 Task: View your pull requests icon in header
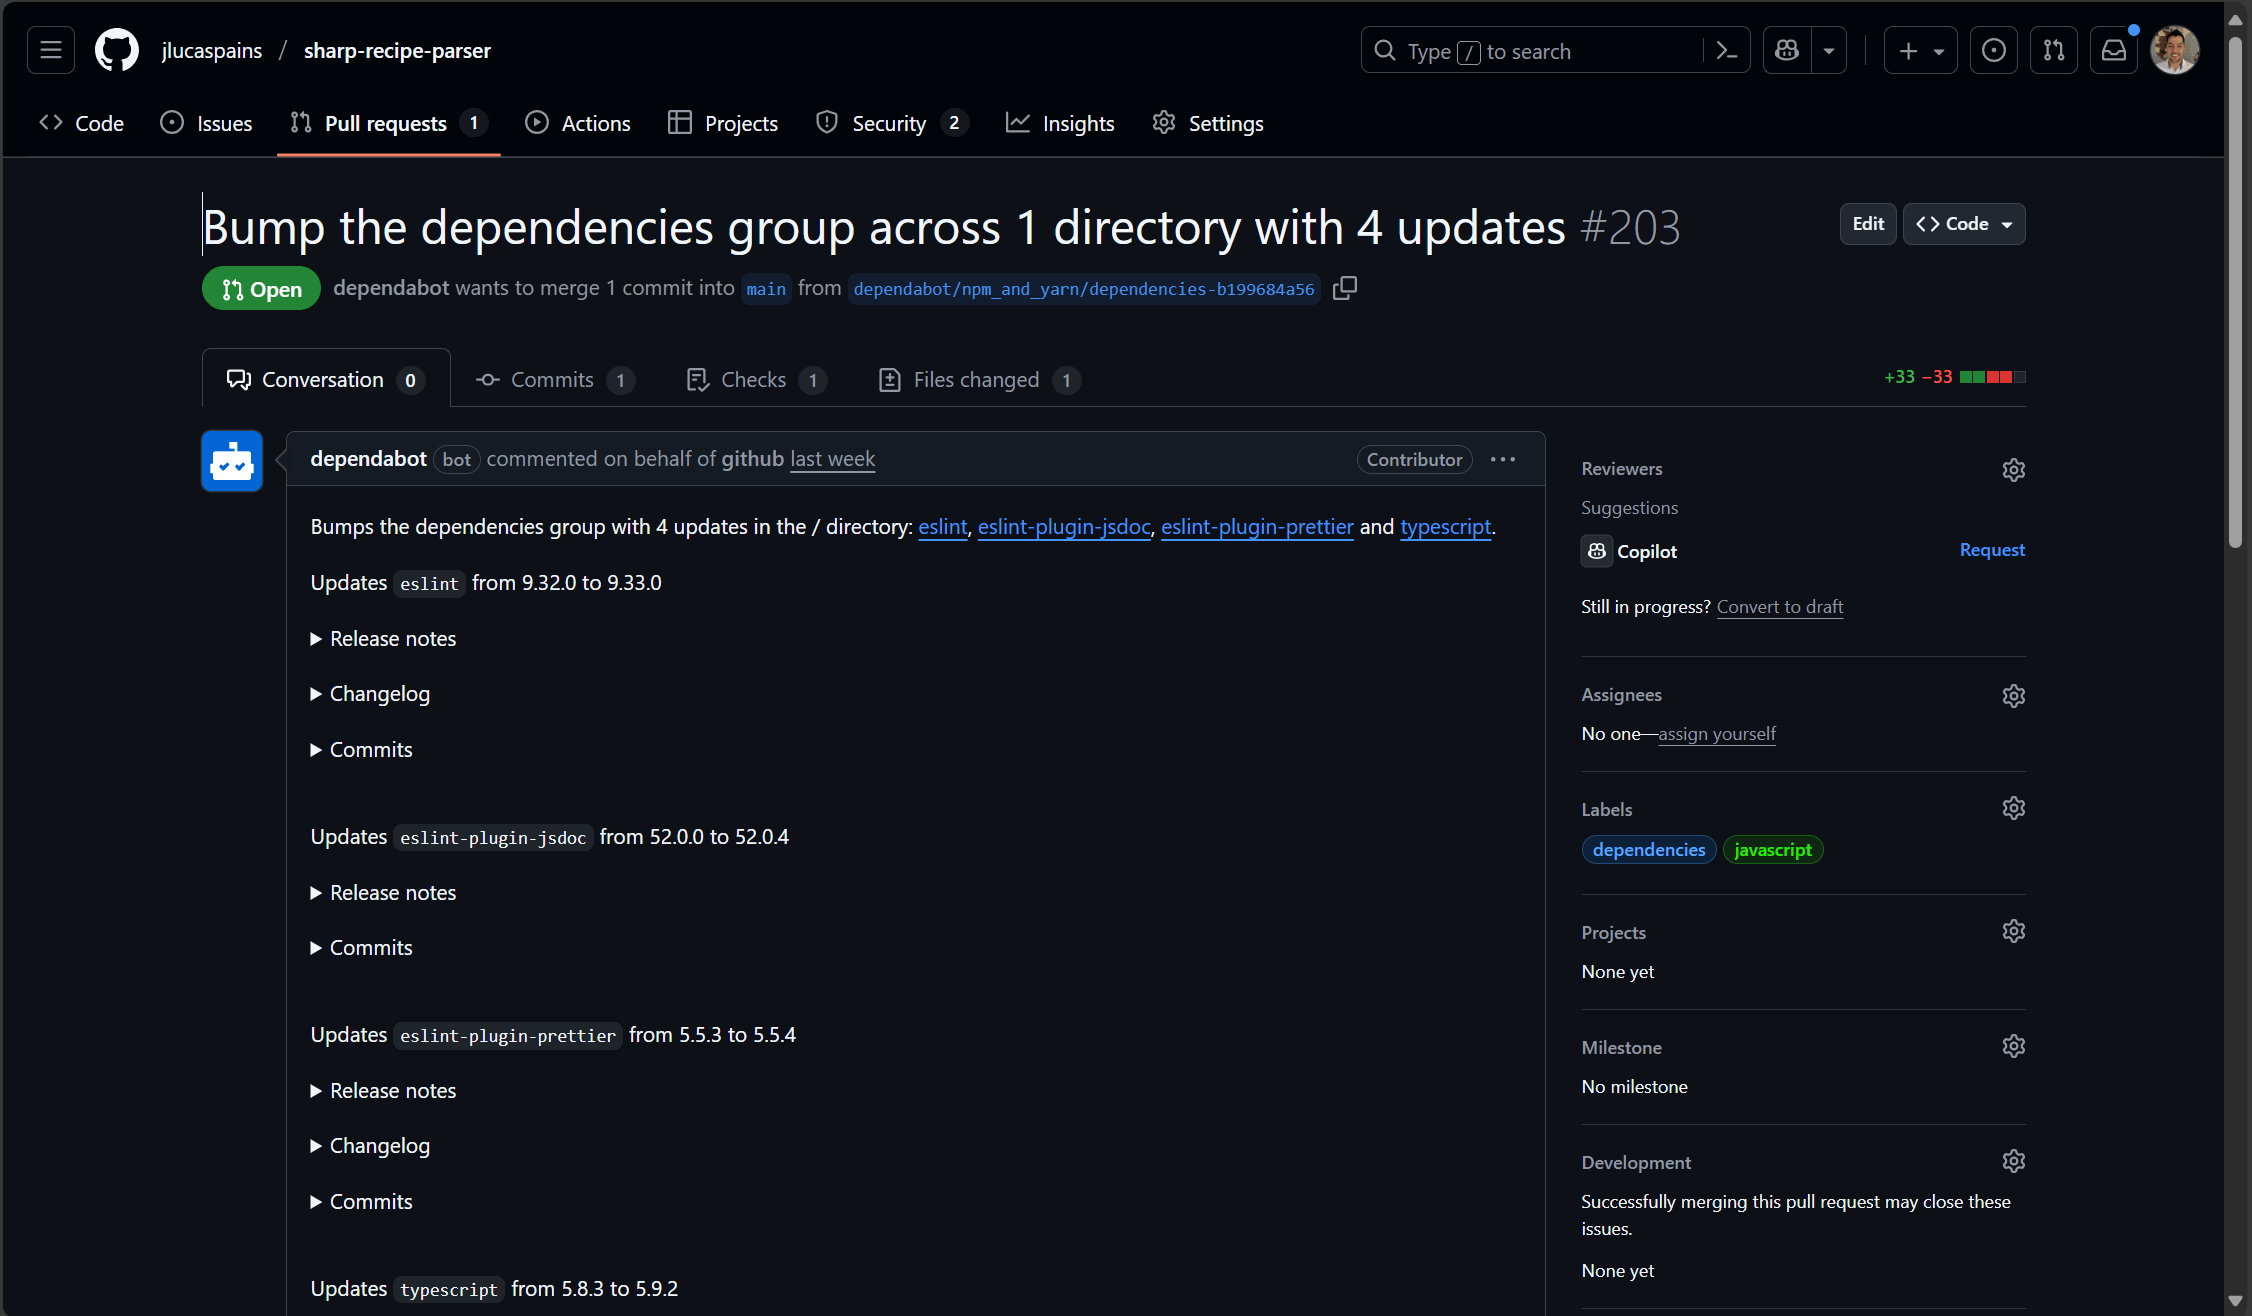tap(2054, 50)
